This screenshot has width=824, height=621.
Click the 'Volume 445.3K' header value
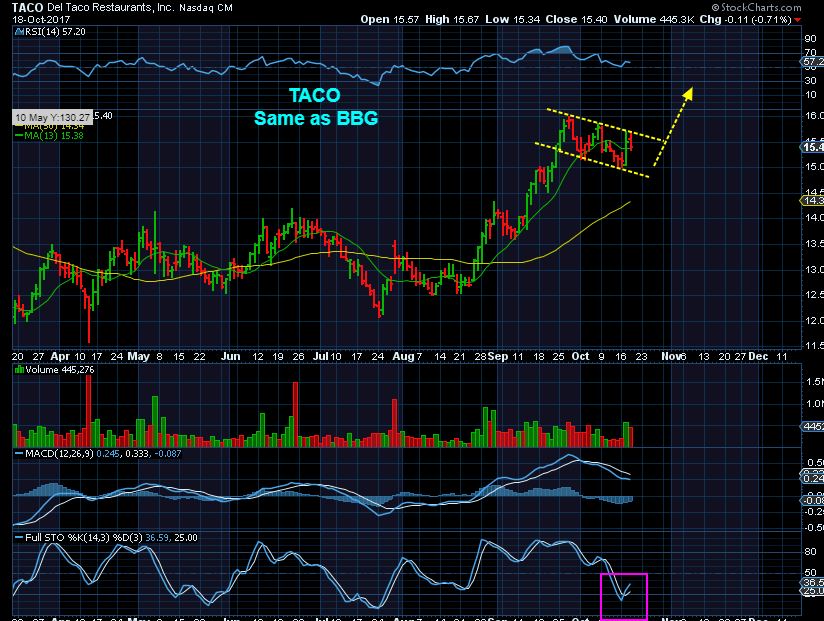654,19
